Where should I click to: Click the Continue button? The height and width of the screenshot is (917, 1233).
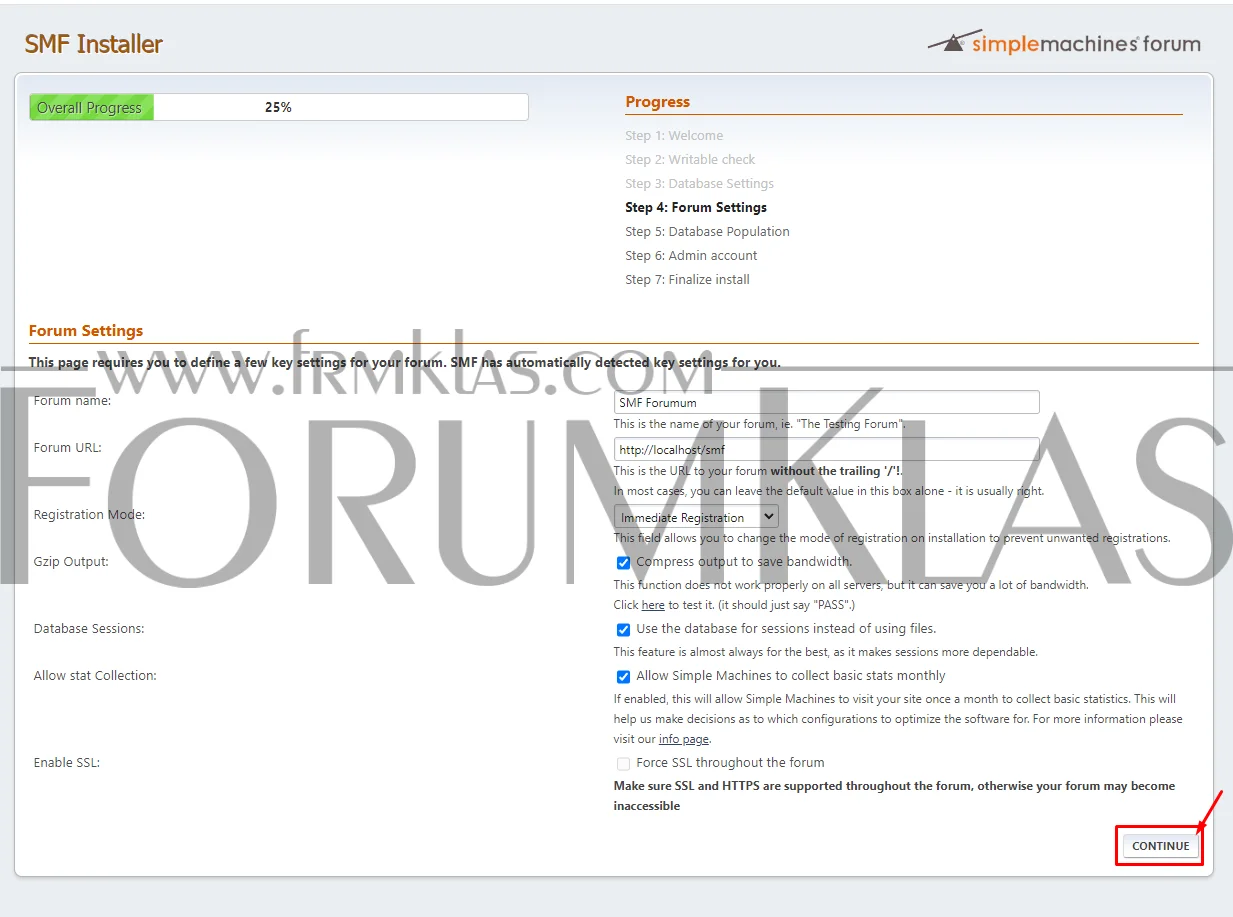click(1159, 845)
